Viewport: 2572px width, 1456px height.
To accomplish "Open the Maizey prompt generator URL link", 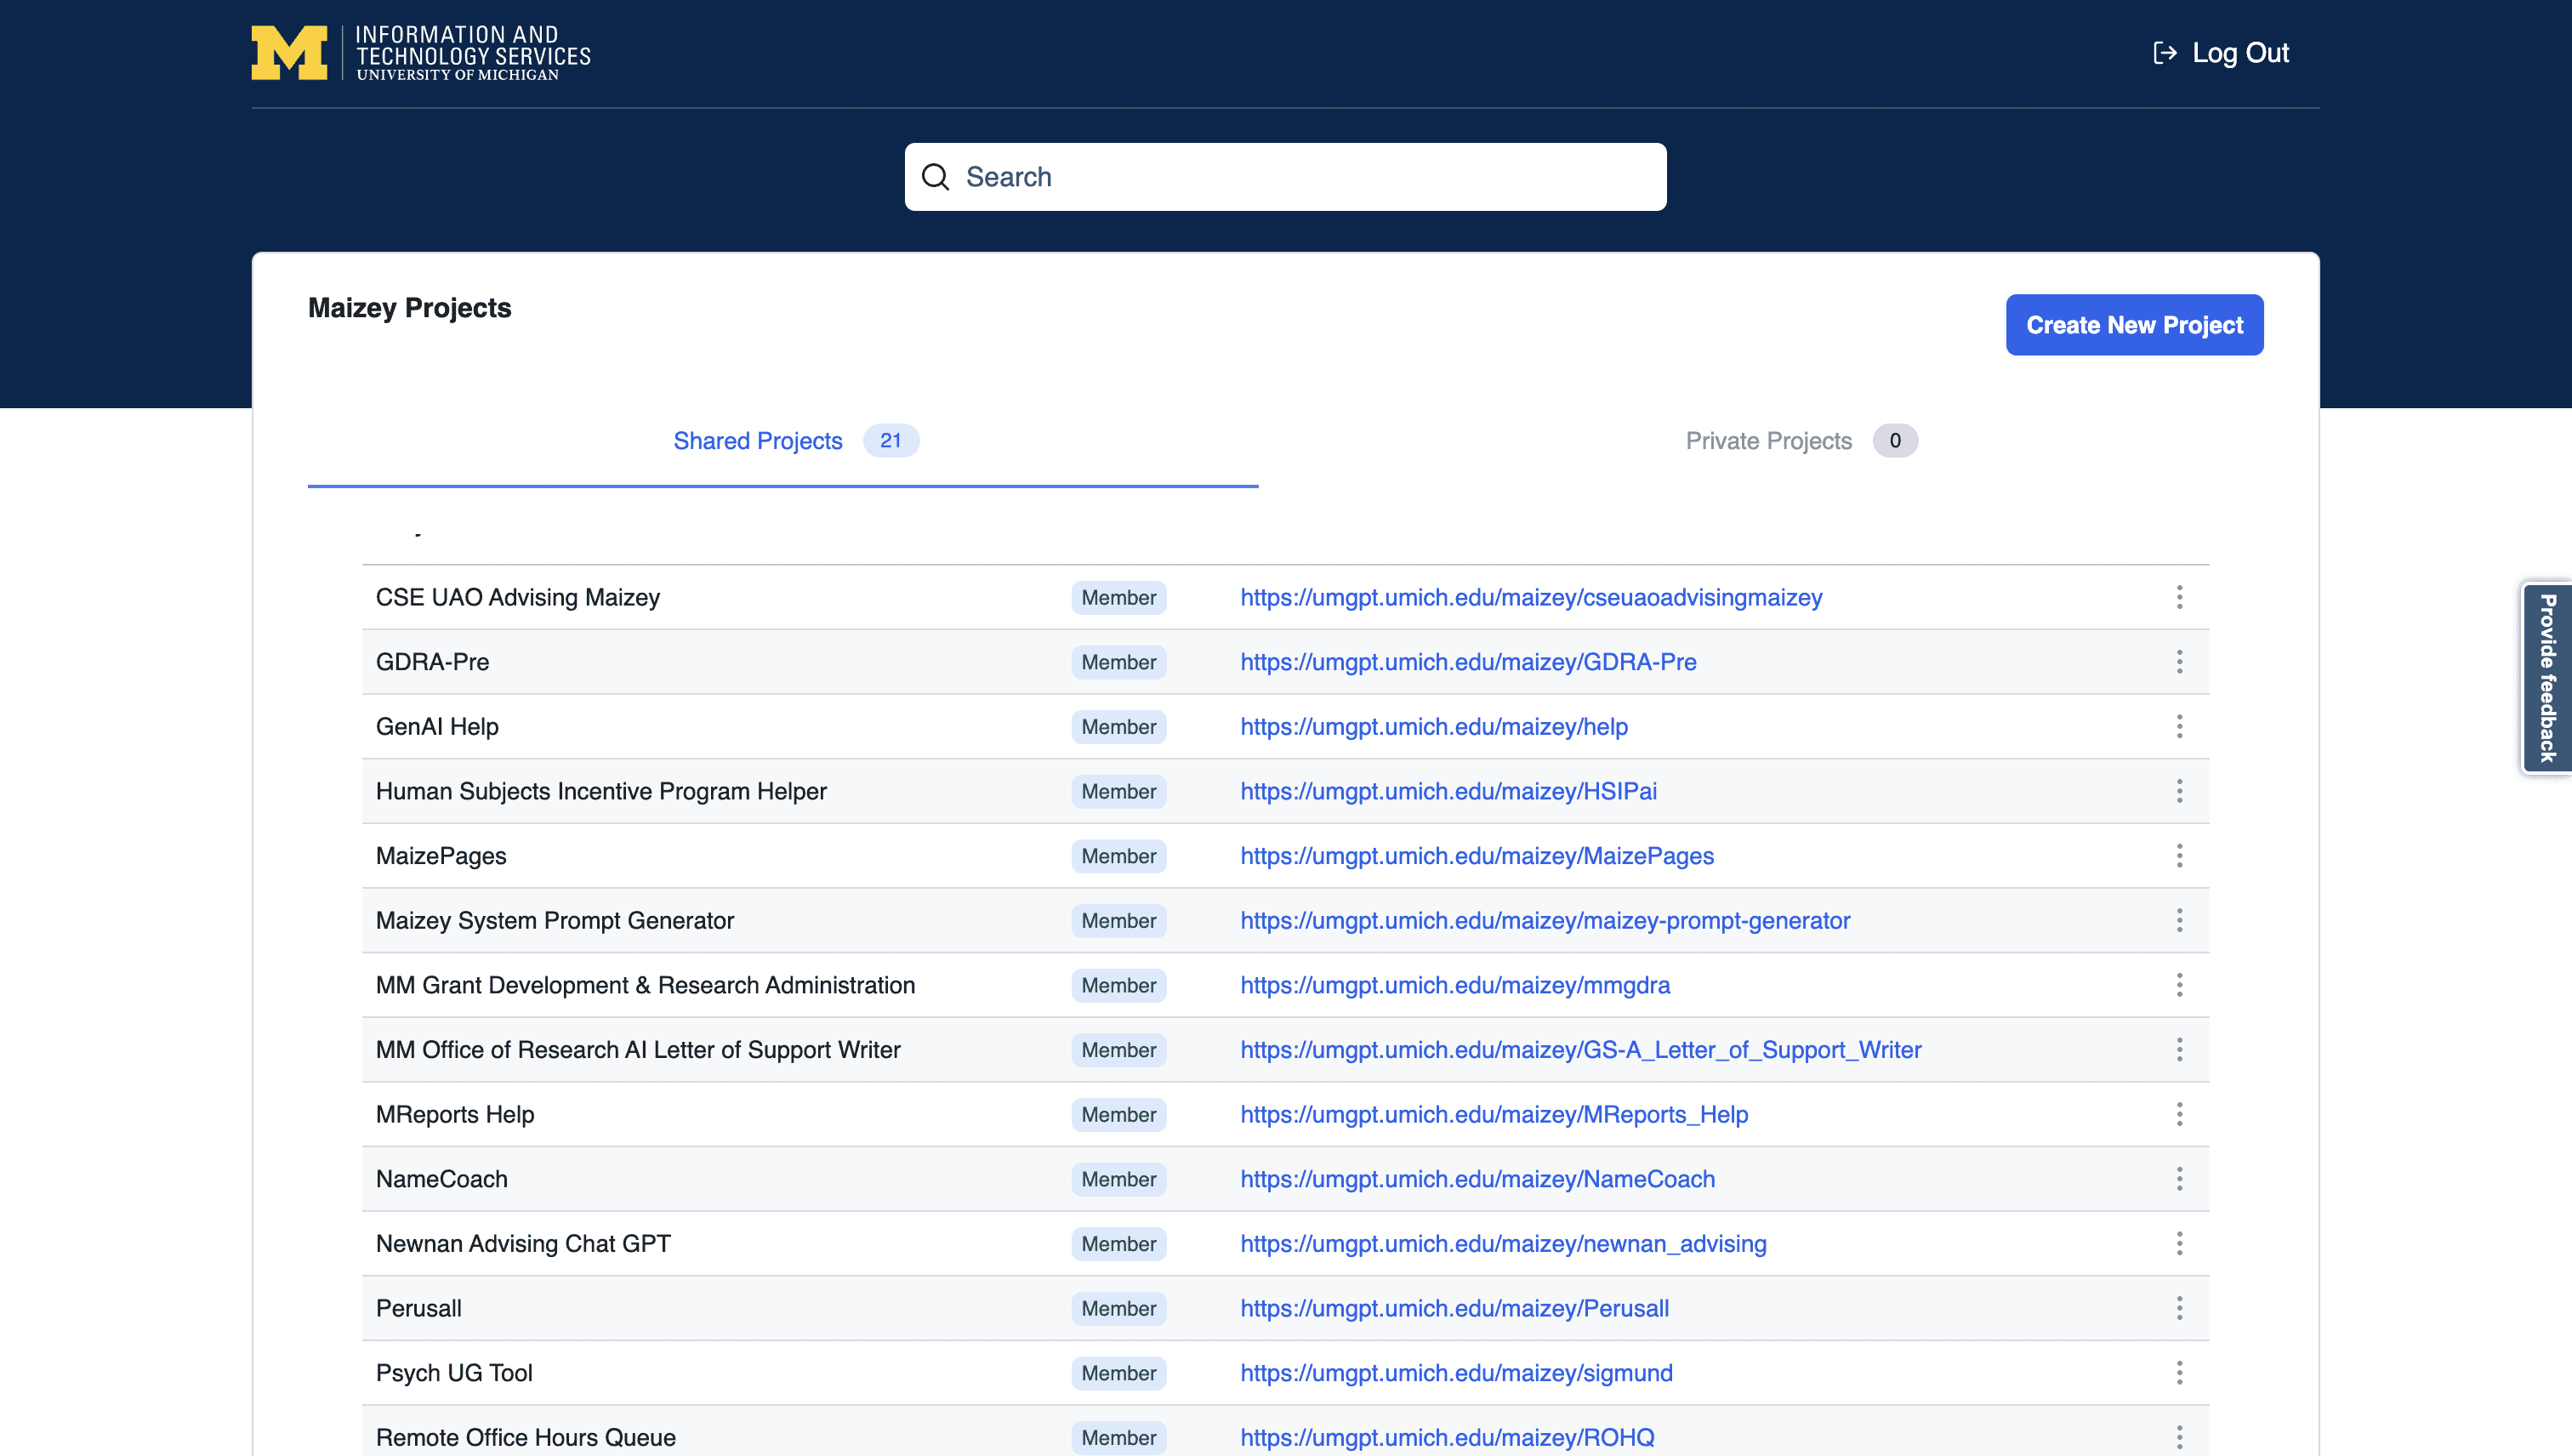I will (x=1545, y=921).
